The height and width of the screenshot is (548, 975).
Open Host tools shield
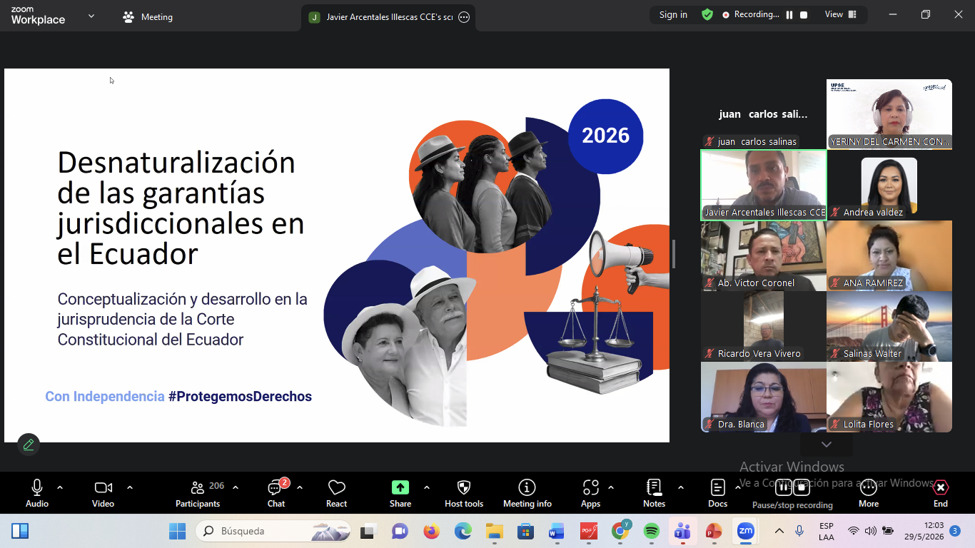point(464,493)
